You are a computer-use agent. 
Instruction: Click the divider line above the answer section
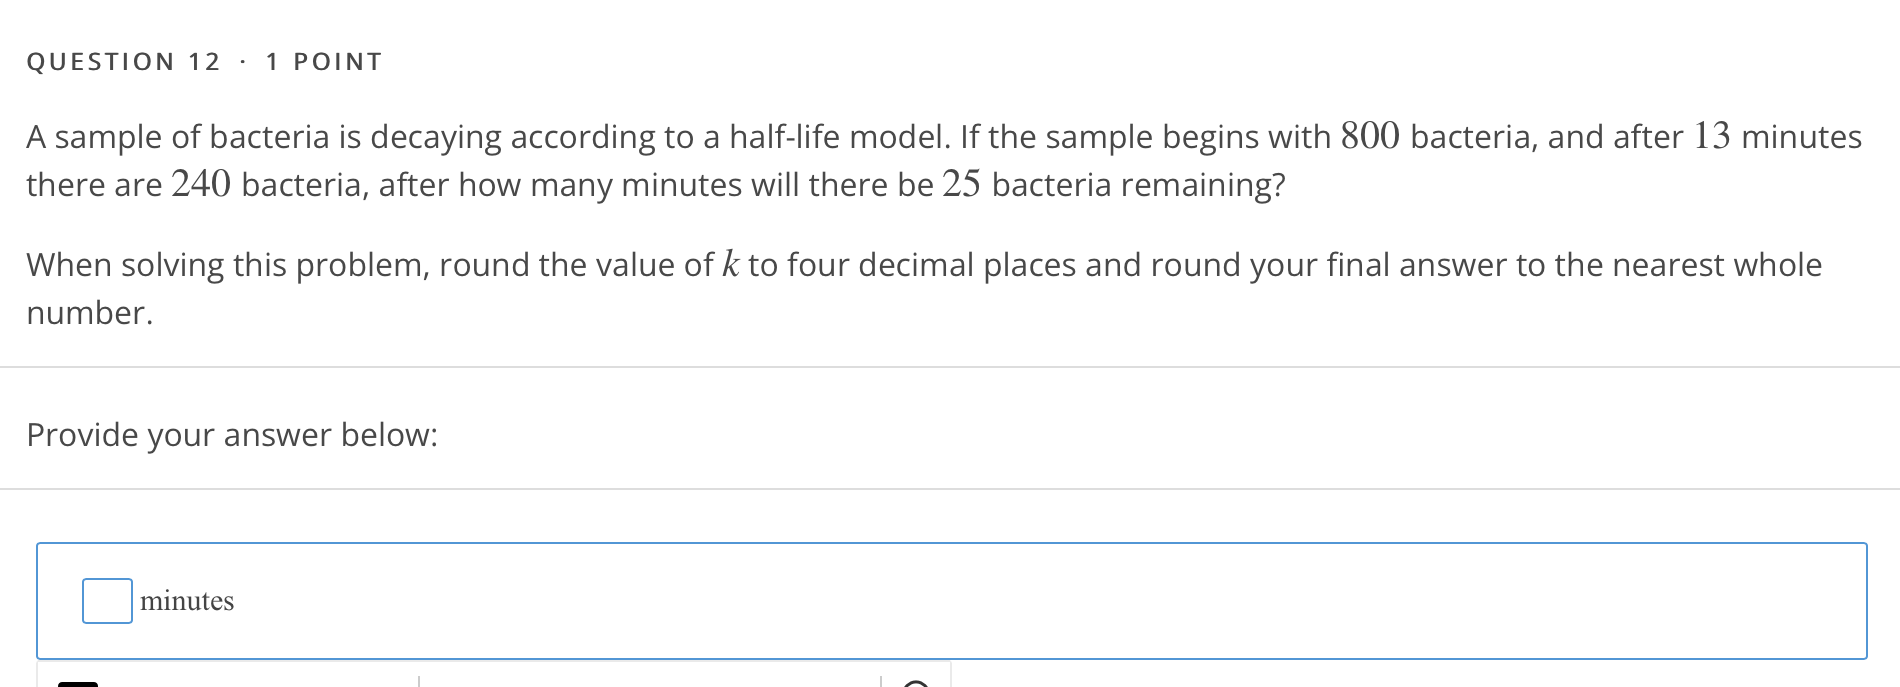point(950,364)
